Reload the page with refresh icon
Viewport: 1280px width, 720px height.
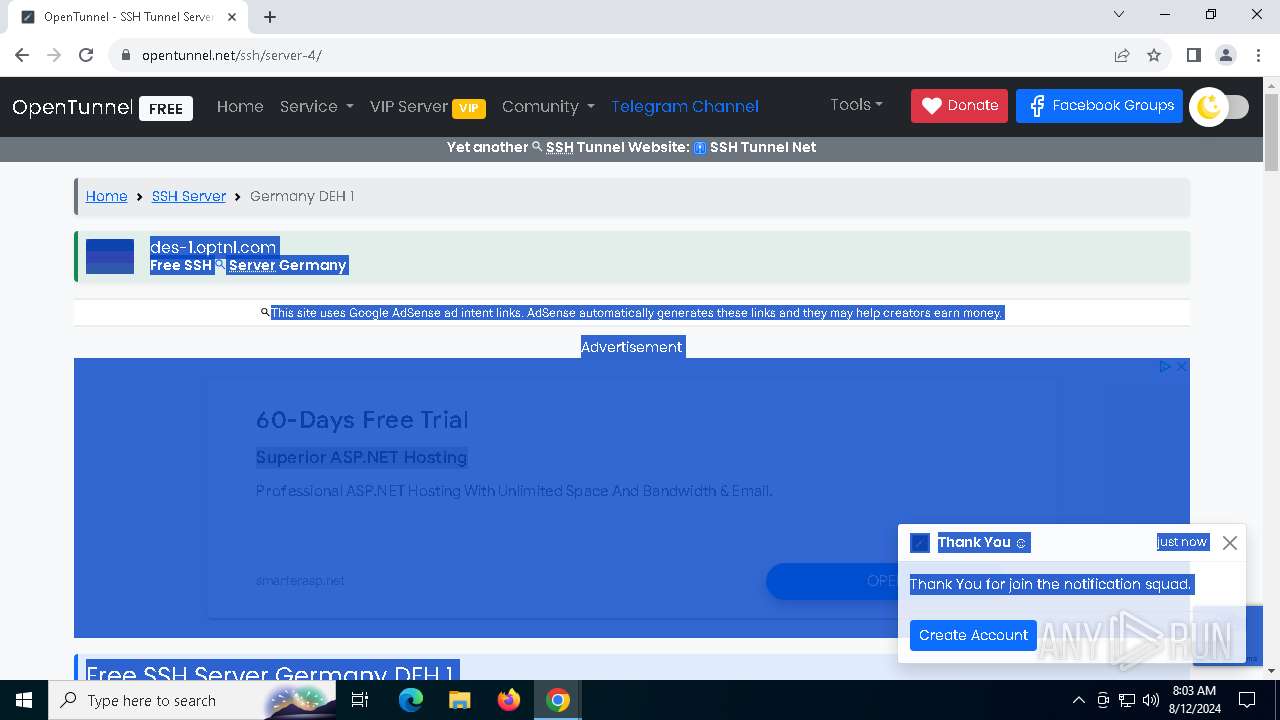point(86,55)
